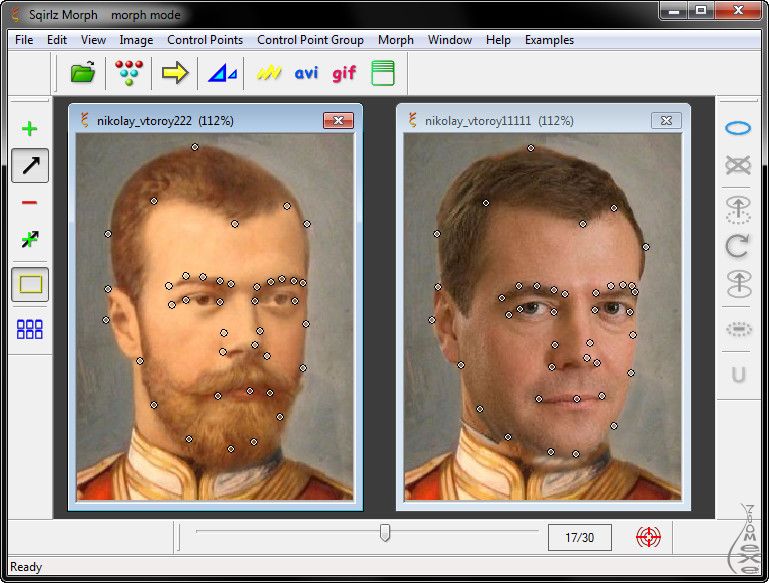This screenshot has width=769, height=583.
Task: Toggle the yellow rectangle view tool
Action: (30, 284)
